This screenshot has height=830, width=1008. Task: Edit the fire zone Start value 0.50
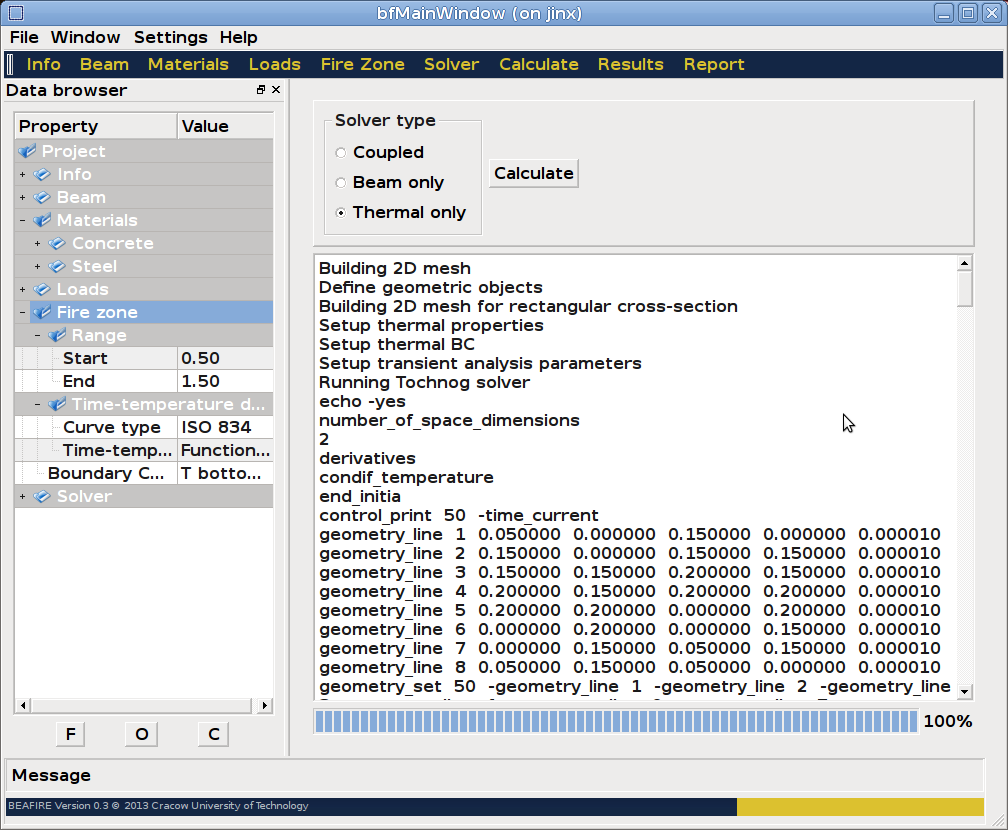[x=224, y=358]
